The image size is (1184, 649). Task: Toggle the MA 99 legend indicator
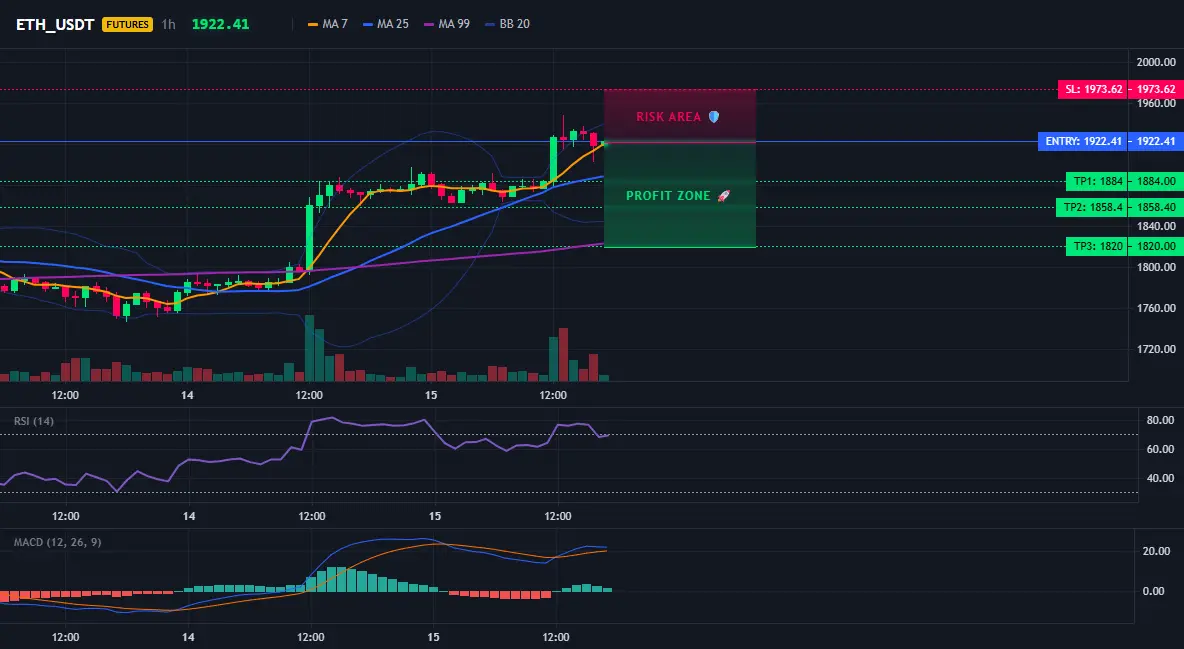(x=447, y=24)
